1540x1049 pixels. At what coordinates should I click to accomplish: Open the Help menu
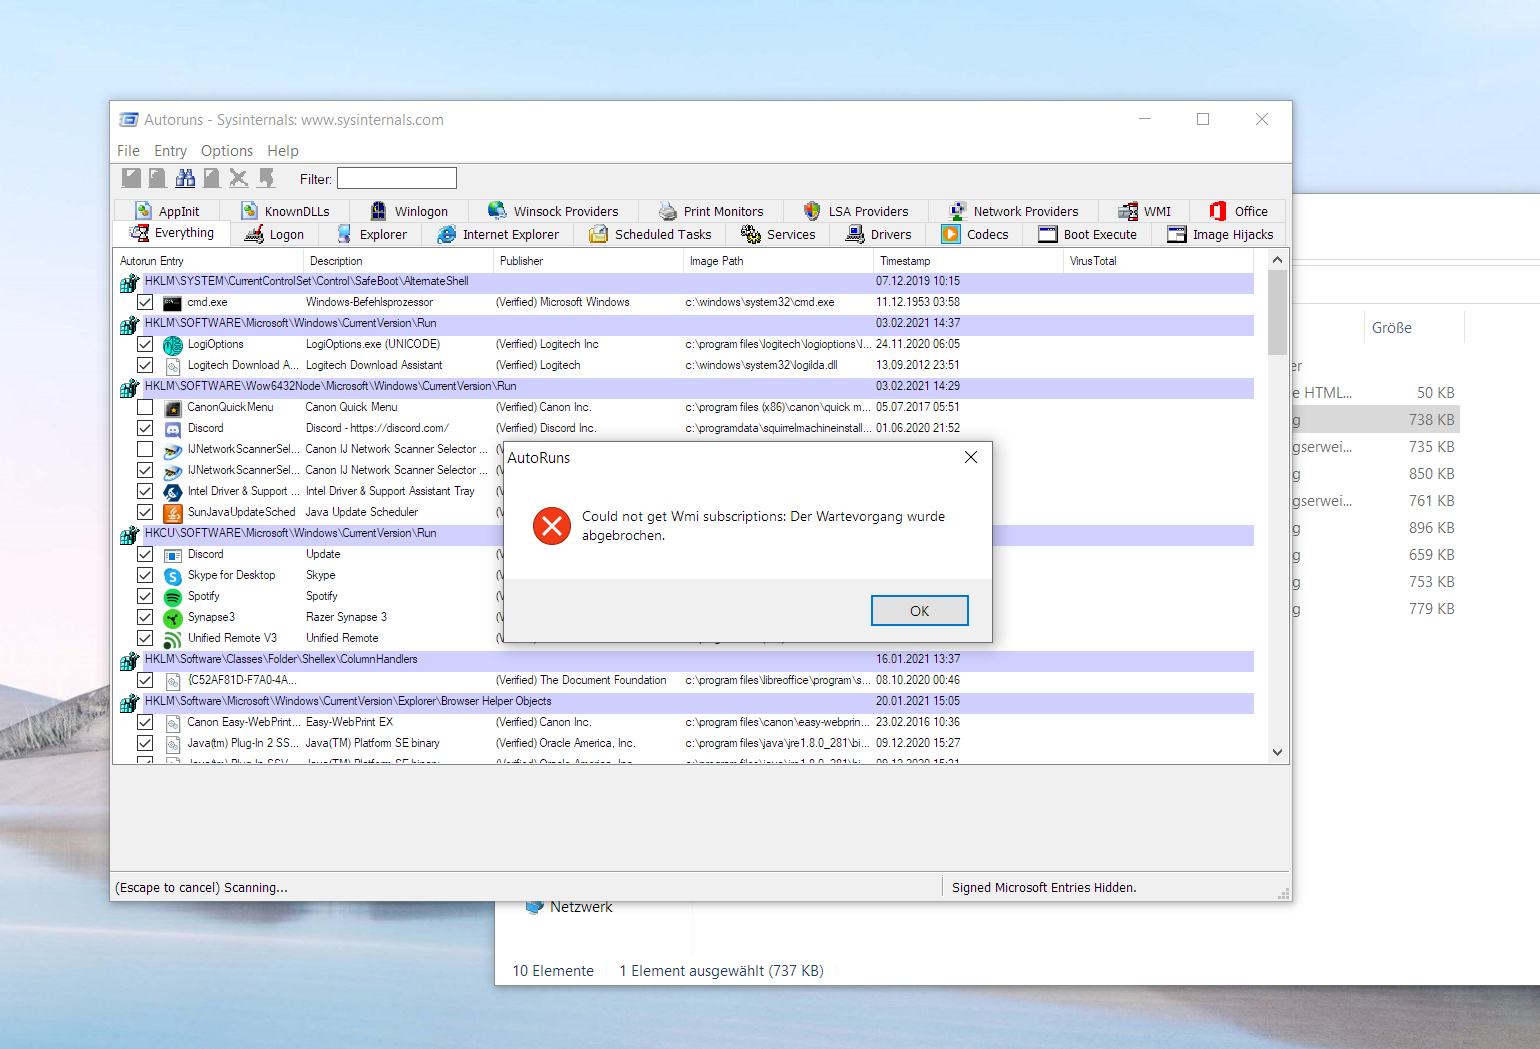coord(283,151)
